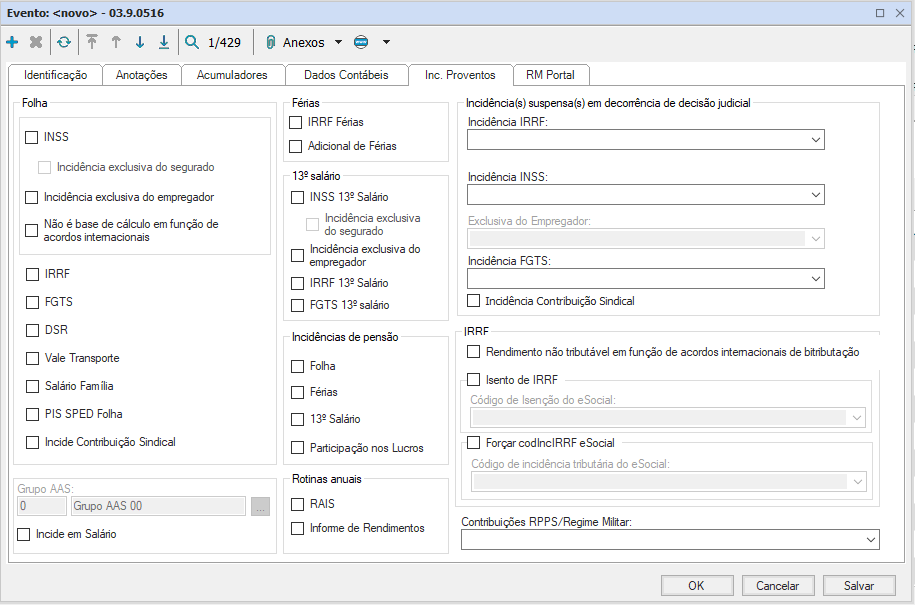Toggle the RAIS checkbox in Rotinas anuais
Screen dimensions: 915x605
(x=296, y=504)
